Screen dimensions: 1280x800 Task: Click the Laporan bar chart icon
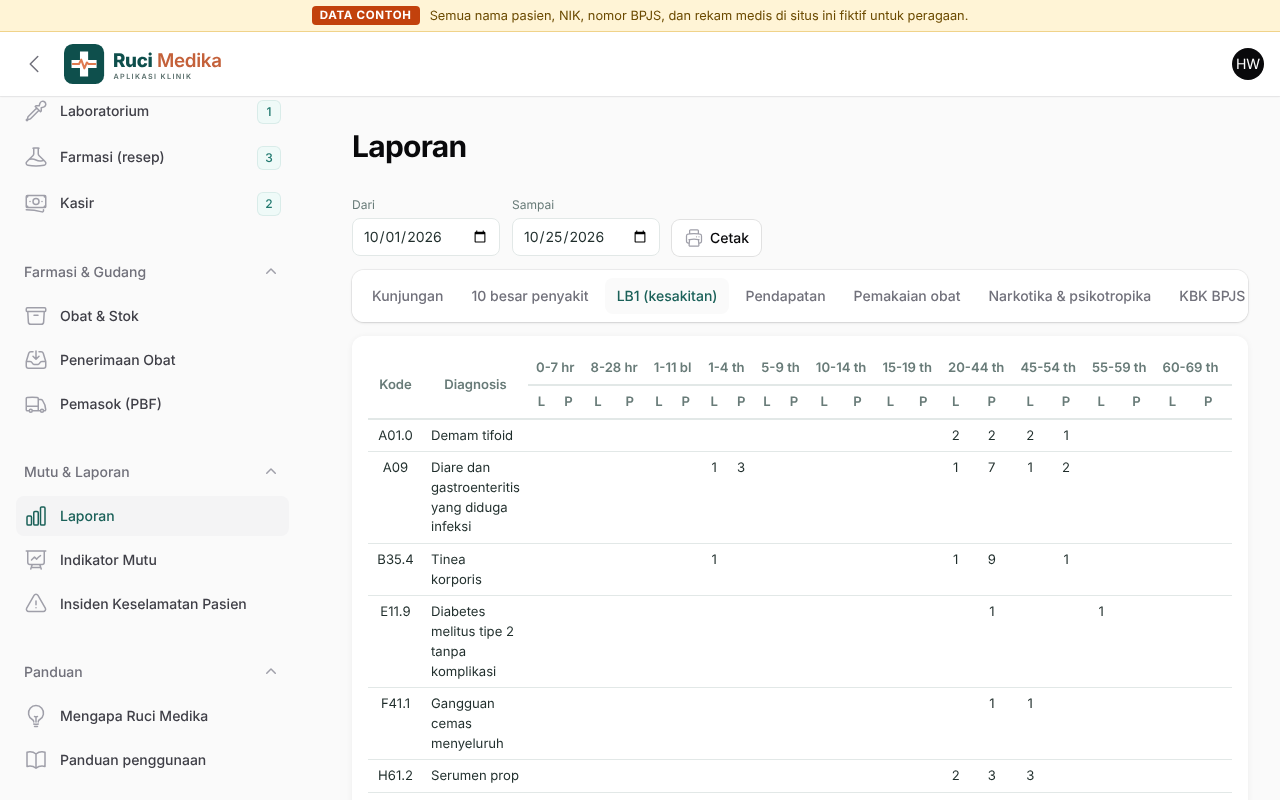point(36,516)
